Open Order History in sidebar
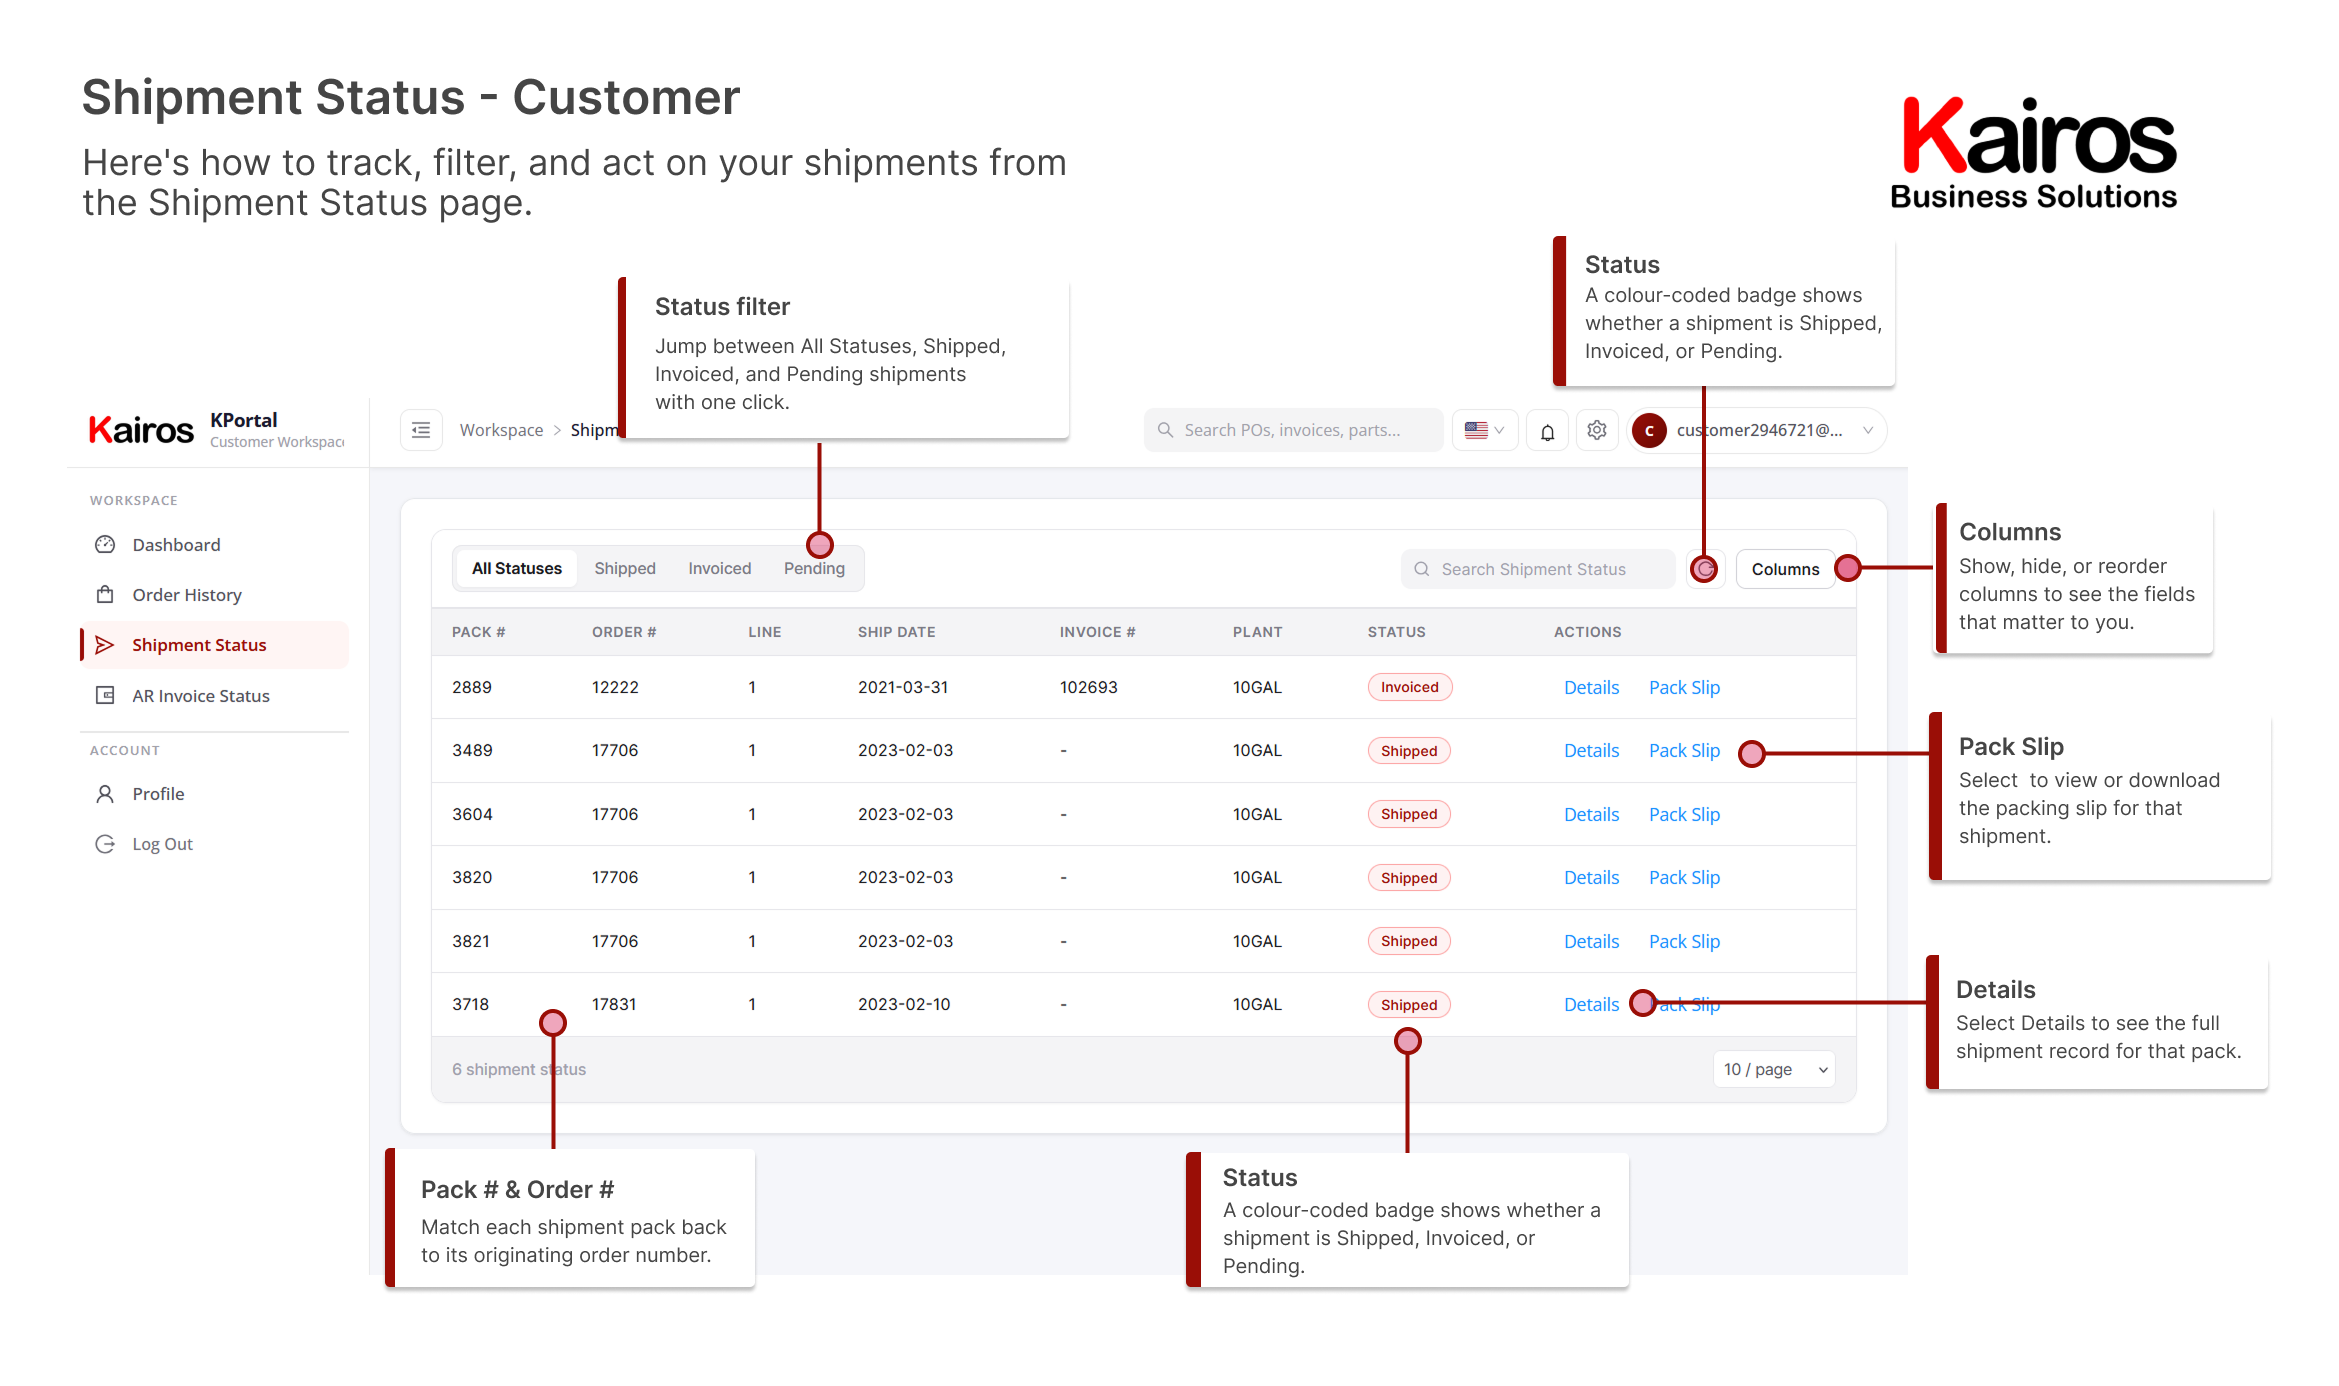This screenshot has height=1386, width=2339. tap(214, 595)
